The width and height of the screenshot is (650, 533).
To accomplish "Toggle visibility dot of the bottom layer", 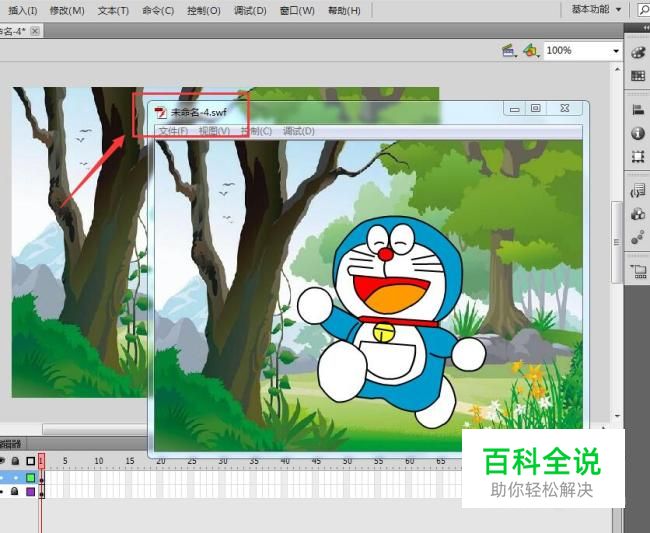I will pos(1,492).
